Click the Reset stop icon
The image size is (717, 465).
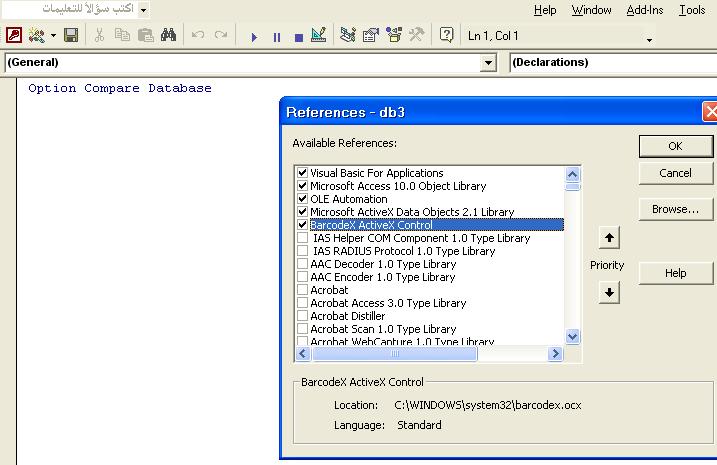299,37
